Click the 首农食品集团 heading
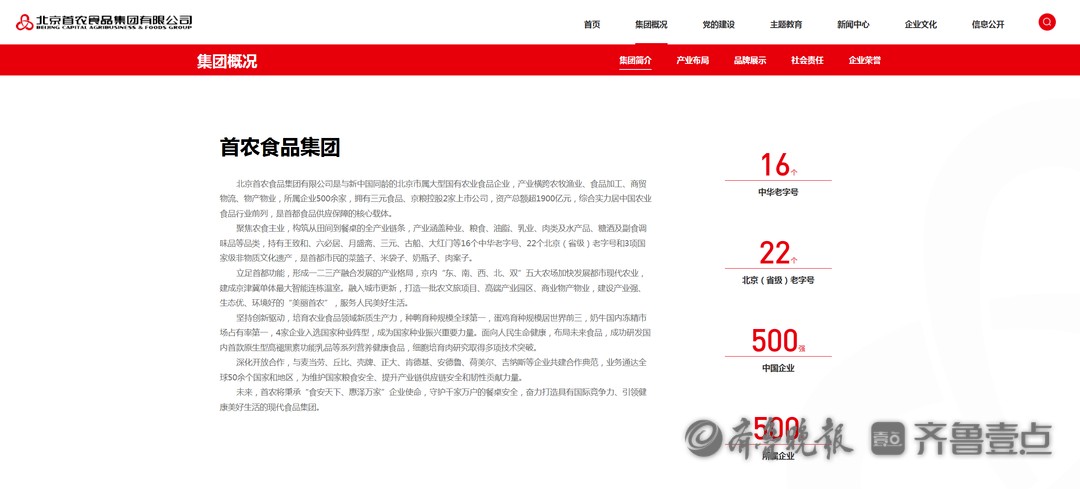The image size is (1080, 489). click(280, 148)
